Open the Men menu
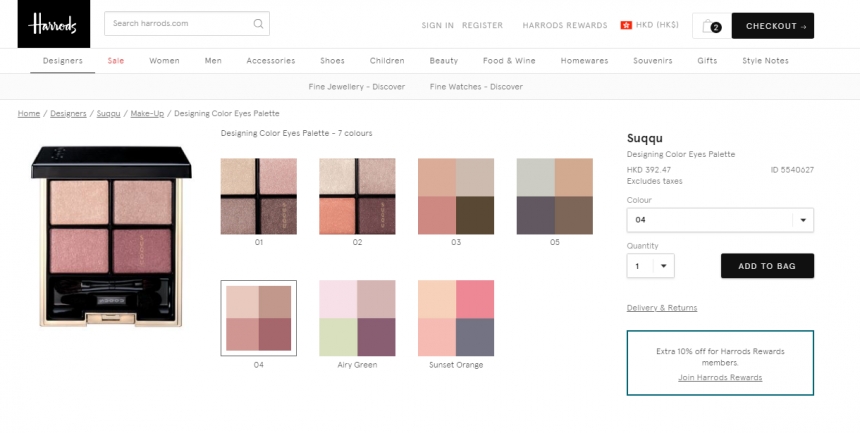 [x=213, y=61]
